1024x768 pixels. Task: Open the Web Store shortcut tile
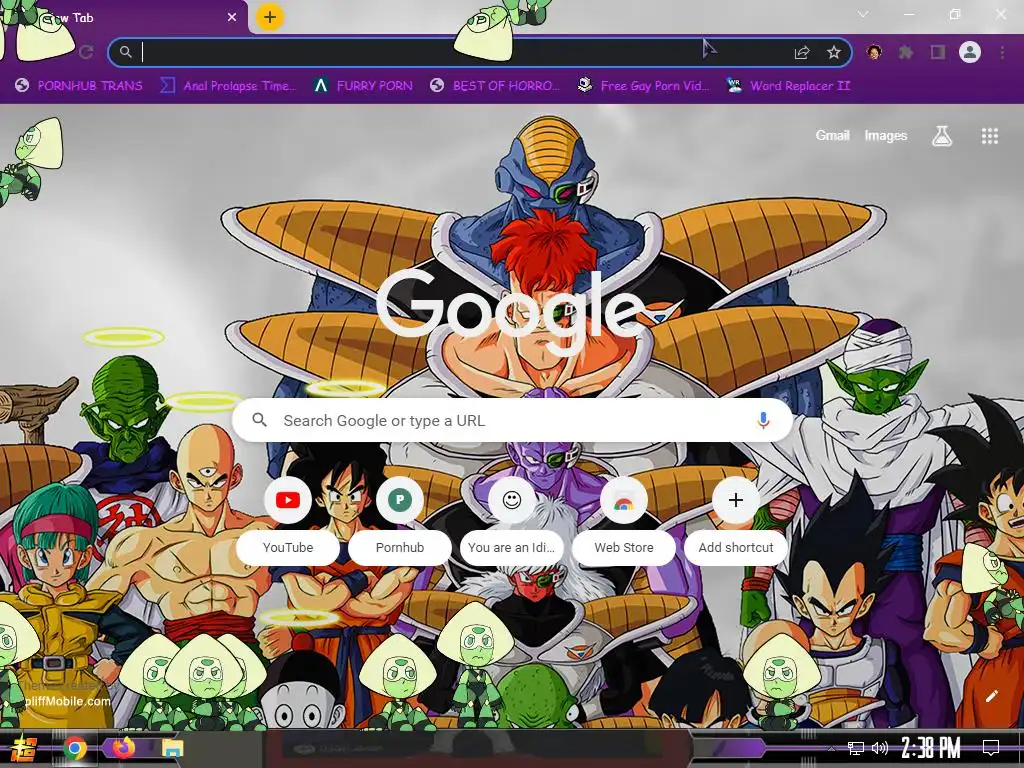pyautogui.click(x=624, y=523)
